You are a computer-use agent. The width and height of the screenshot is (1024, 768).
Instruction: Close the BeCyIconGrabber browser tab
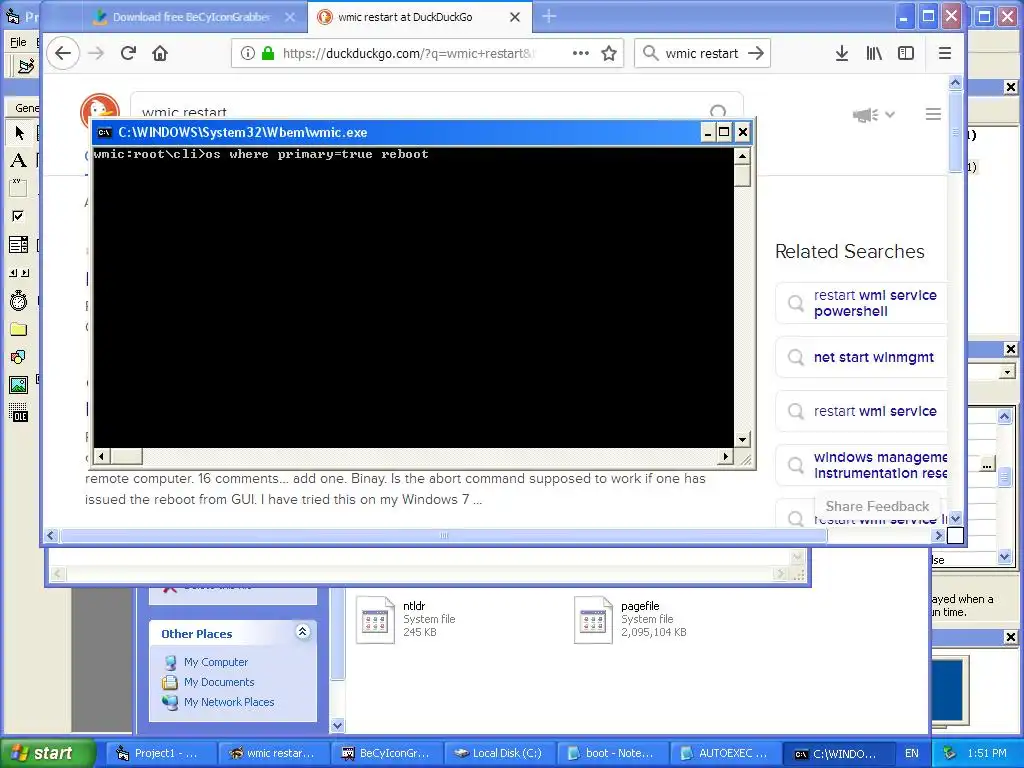(x=290, y=17)
